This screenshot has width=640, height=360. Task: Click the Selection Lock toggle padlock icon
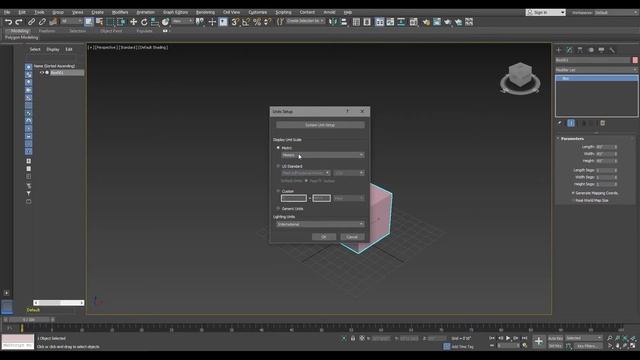coord(353,338)
